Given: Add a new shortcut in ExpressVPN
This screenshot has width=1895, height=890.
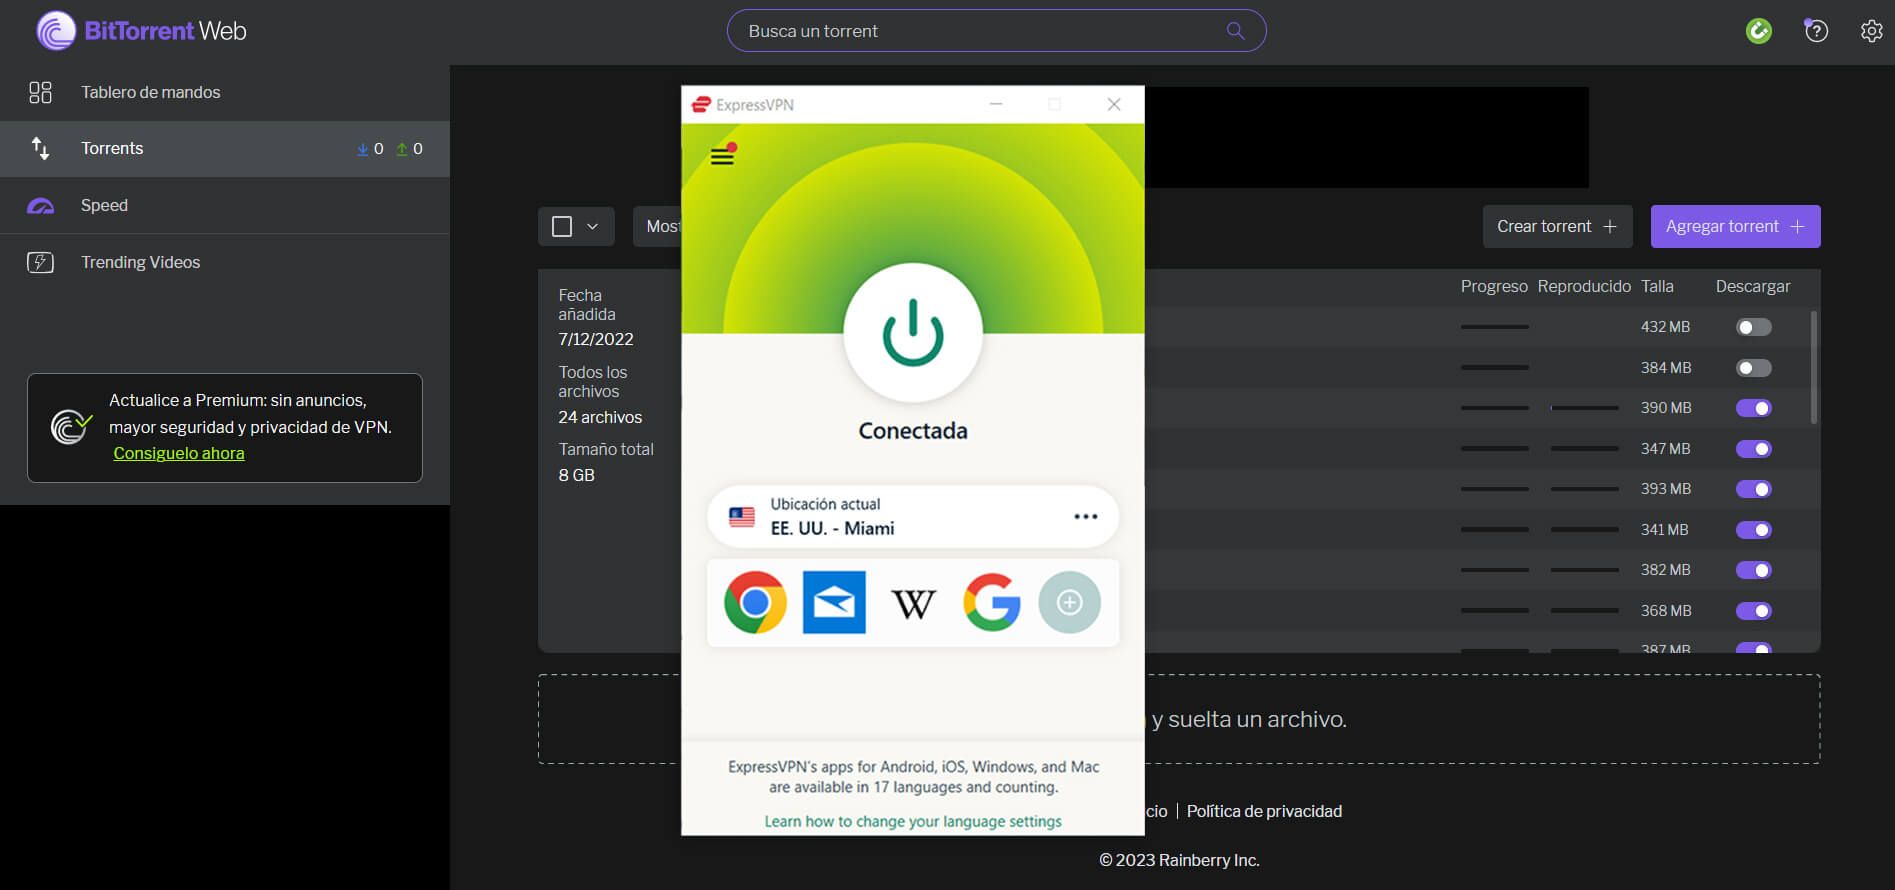Looking at the screenshot, I should pos(1069,602).
